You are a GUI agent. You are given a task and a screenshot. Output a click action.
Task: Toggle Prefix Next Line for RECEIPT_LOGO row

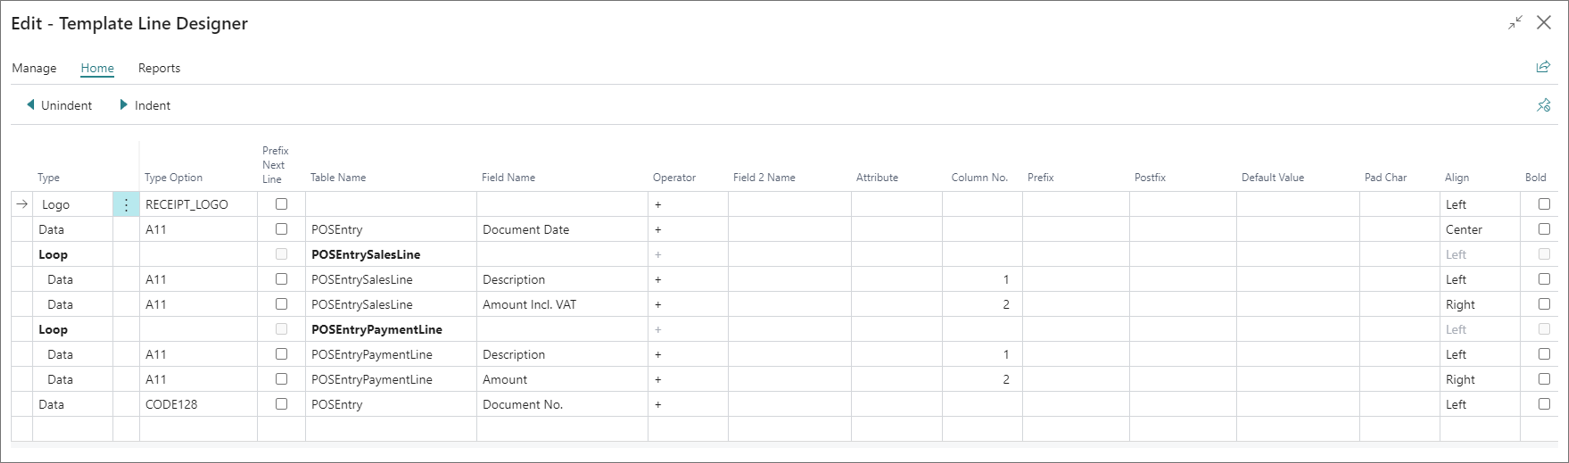(281, 204)
